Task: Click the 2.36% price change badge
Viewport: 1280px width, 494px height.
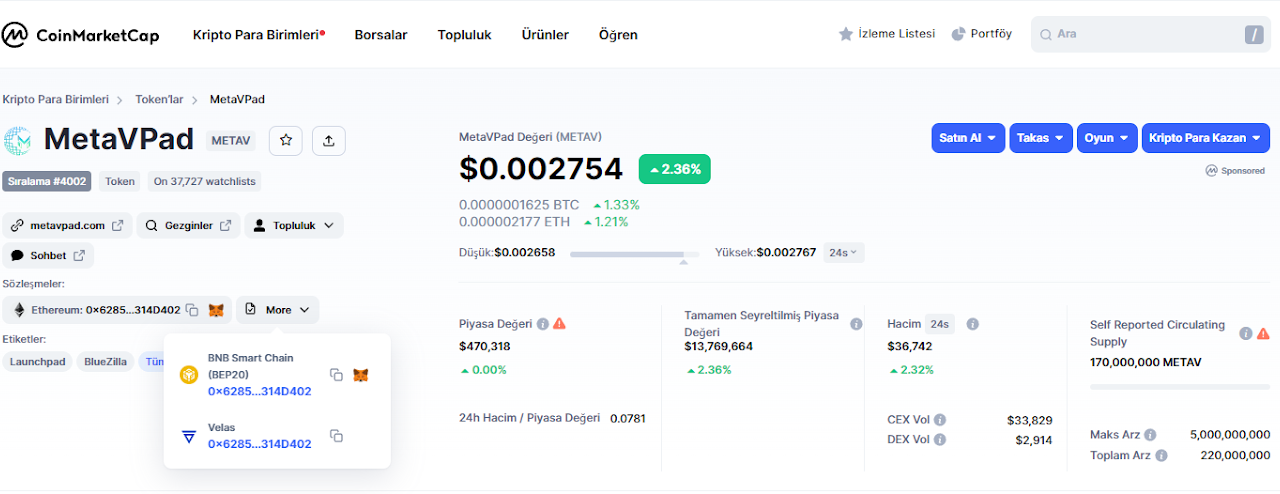Action: [675, 169]
